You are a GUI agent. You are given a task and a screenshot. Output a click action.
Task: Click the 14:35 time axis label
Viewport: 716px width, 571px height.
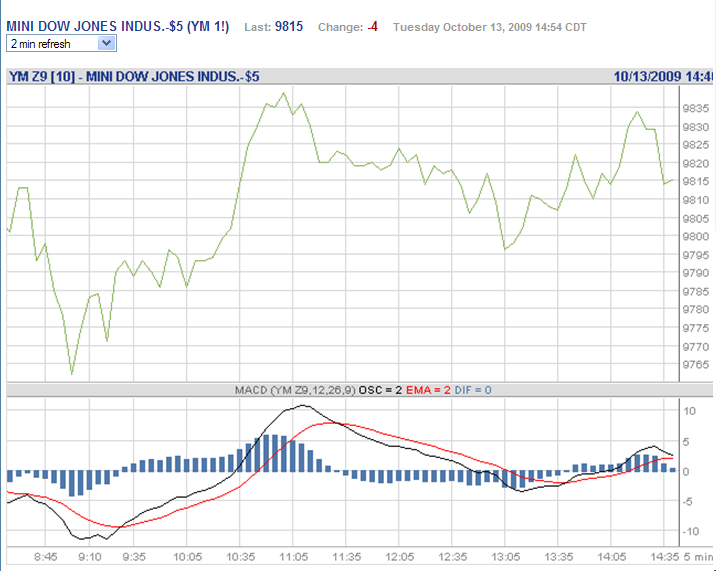[x=664, y=557]
